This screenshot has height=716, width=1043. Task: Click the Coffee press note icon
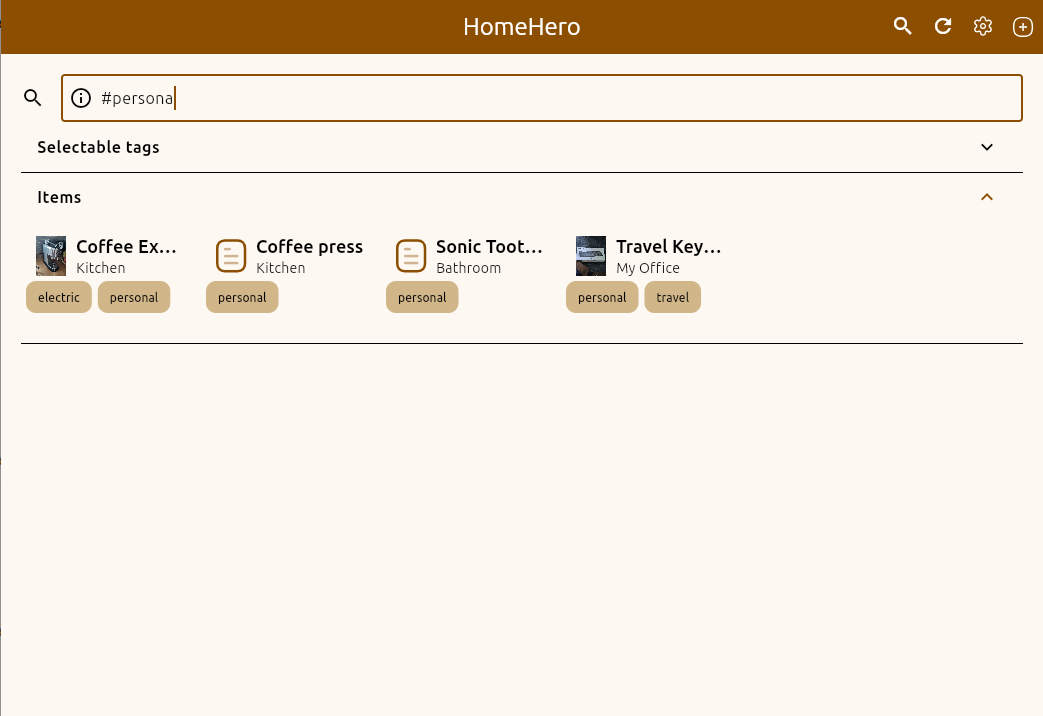231,255
